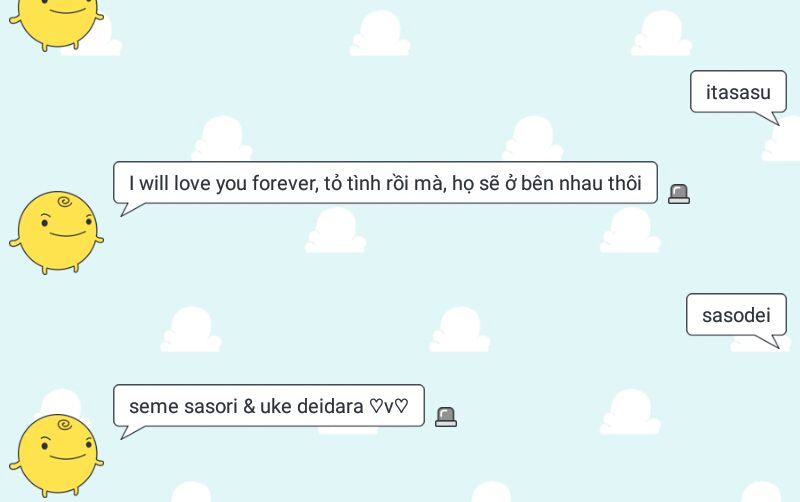
Task: Select the 'seme sasori & uke deidara' bubble
Action: tap(269, 406)
